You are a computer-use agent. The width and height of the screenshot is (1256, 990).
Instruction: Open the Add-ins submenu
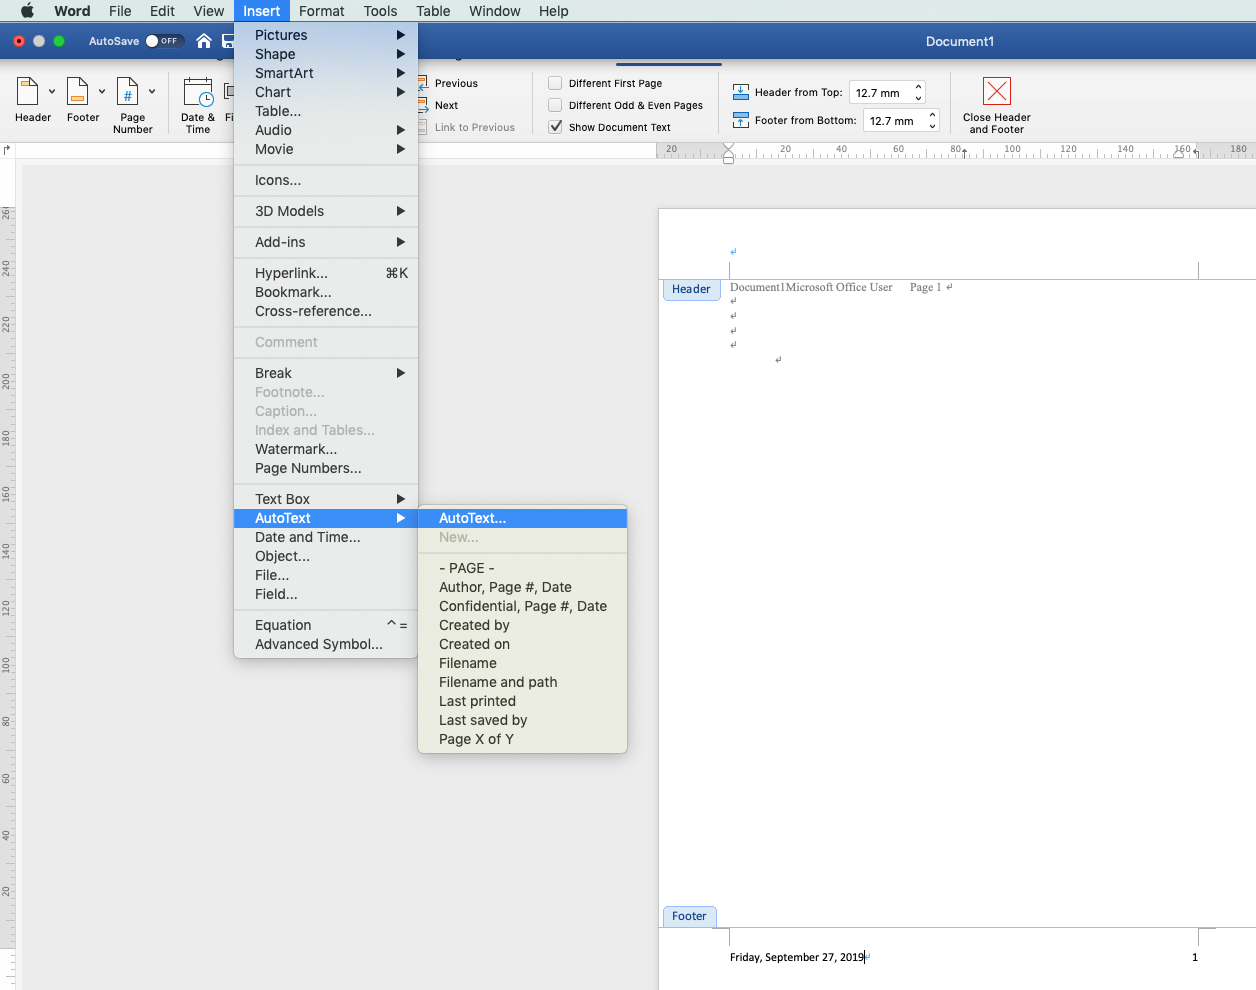326,242
